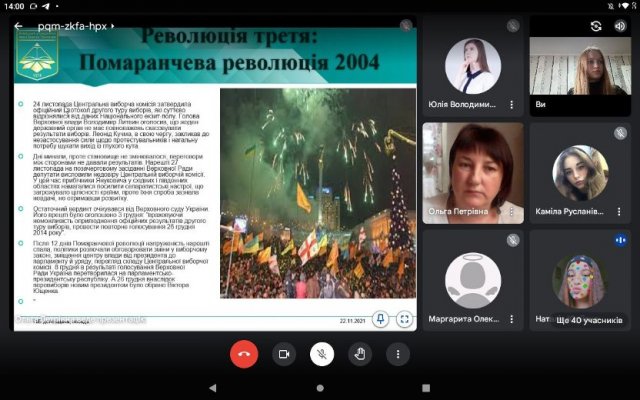This screenshot has height=400, width=640.
Task: Select your own video tile labeled Ви
Action: (580, 66)
